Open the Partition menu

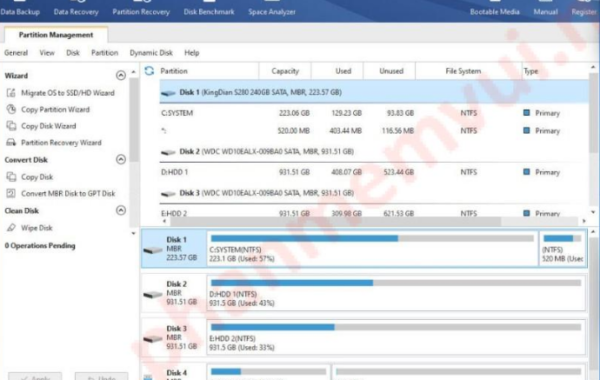pos(104,53)
